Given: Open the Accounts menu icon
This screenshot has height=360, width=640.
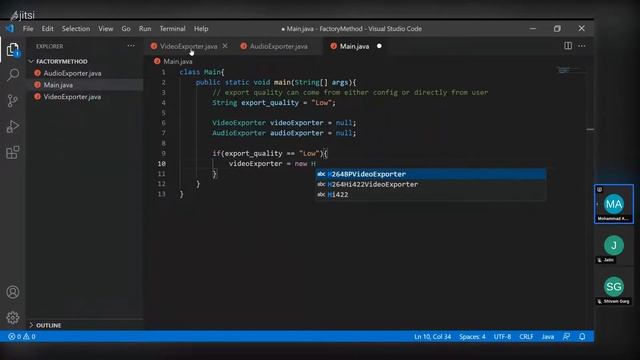Looking at the screenshot, I should (x=13, y=292).
